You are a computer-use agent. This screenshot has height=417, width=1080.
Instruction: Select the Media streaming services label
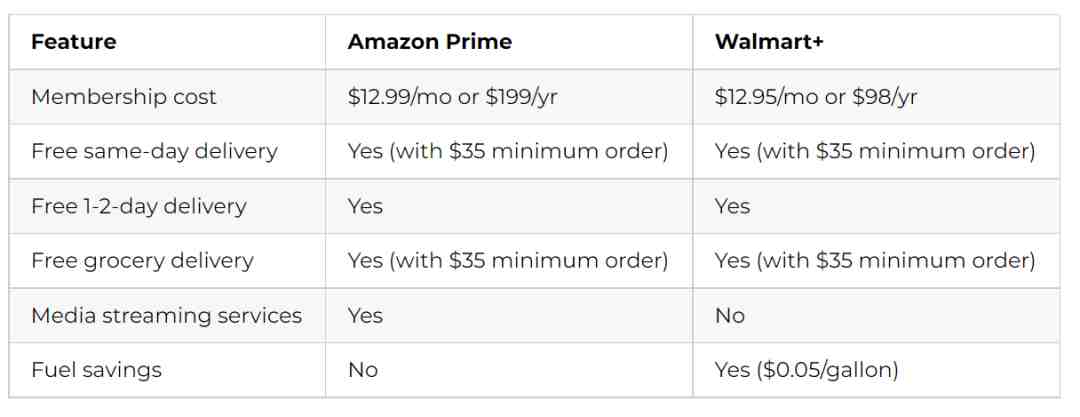(x=167, y=315)
